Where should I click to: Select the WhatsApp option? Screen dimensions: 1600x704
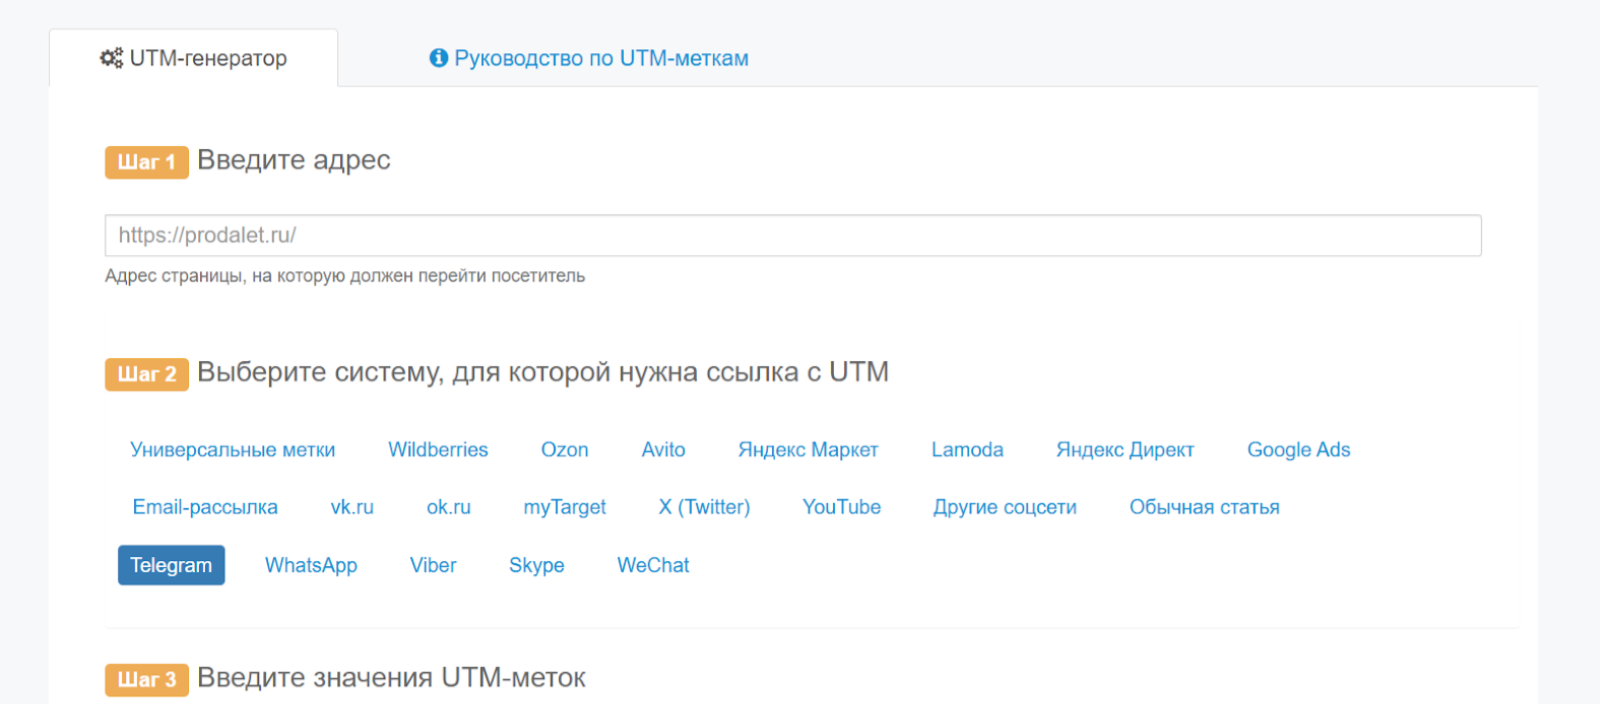[x=311, y=565]
